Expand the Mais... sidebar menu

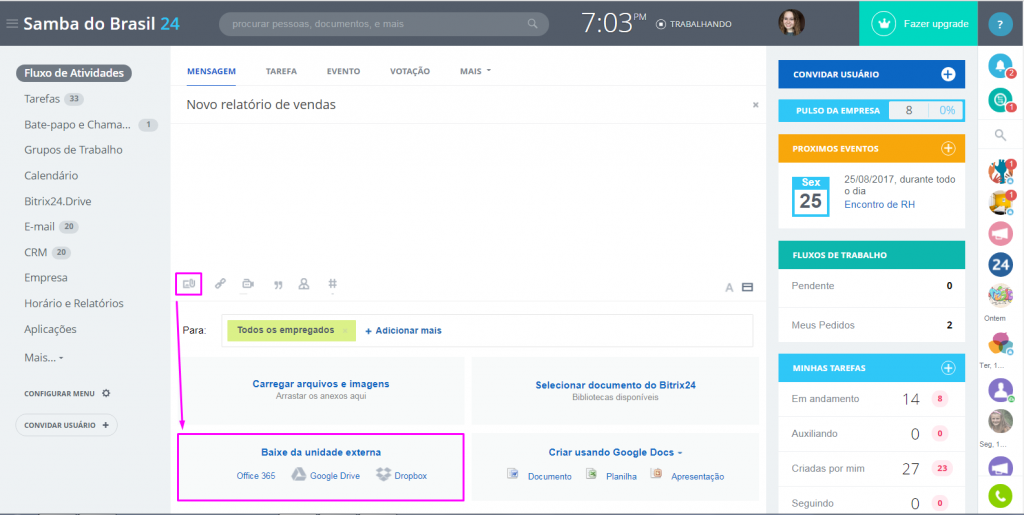[44, 358]
